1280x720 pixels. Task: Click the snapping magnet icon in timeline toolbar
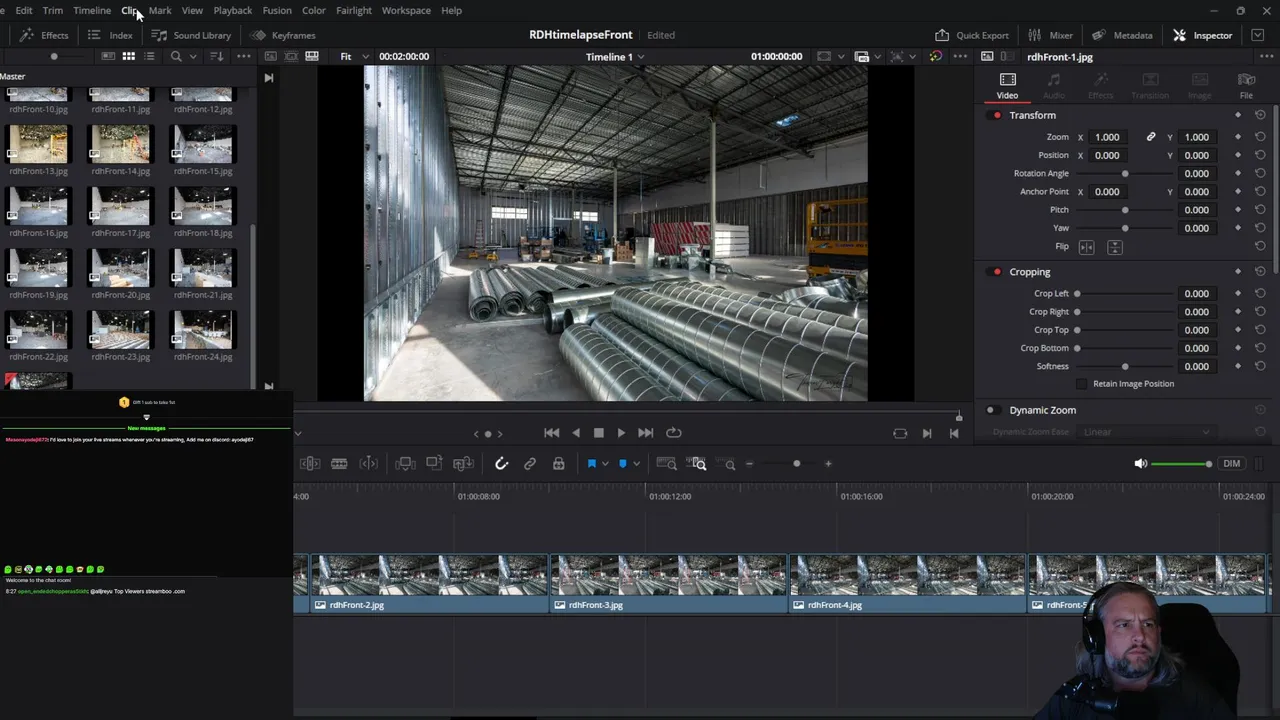(502, 464)
